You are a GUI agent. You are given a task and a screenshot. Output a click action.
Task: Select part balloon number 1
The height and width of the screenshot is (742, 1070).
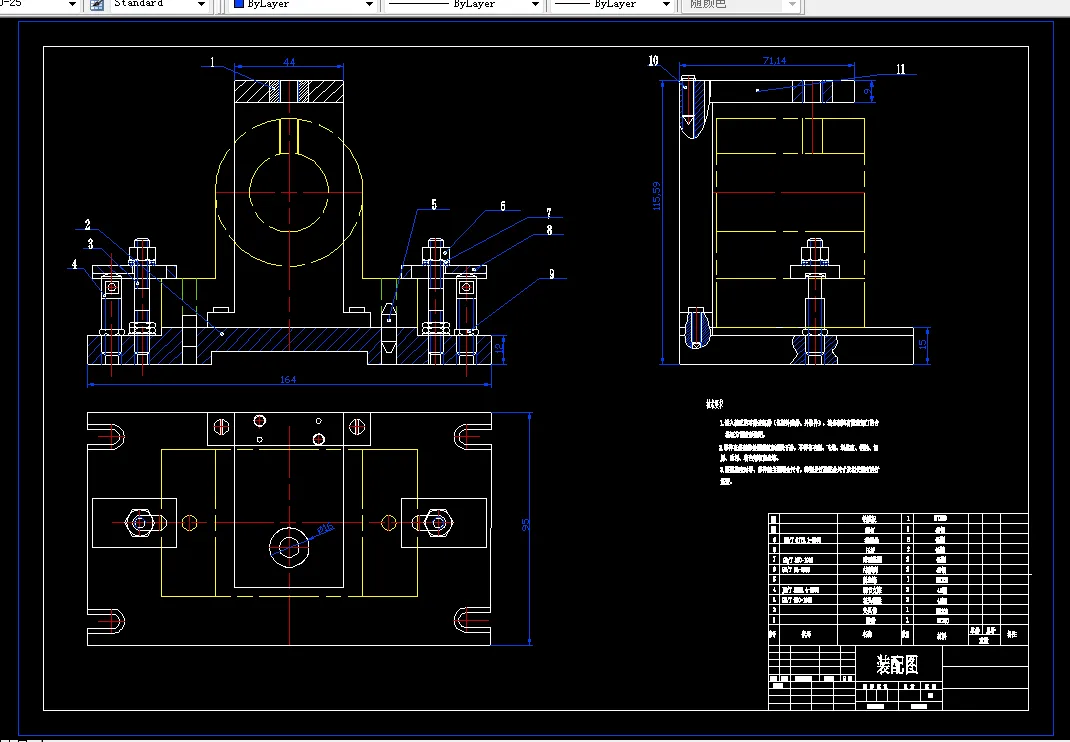212,63
